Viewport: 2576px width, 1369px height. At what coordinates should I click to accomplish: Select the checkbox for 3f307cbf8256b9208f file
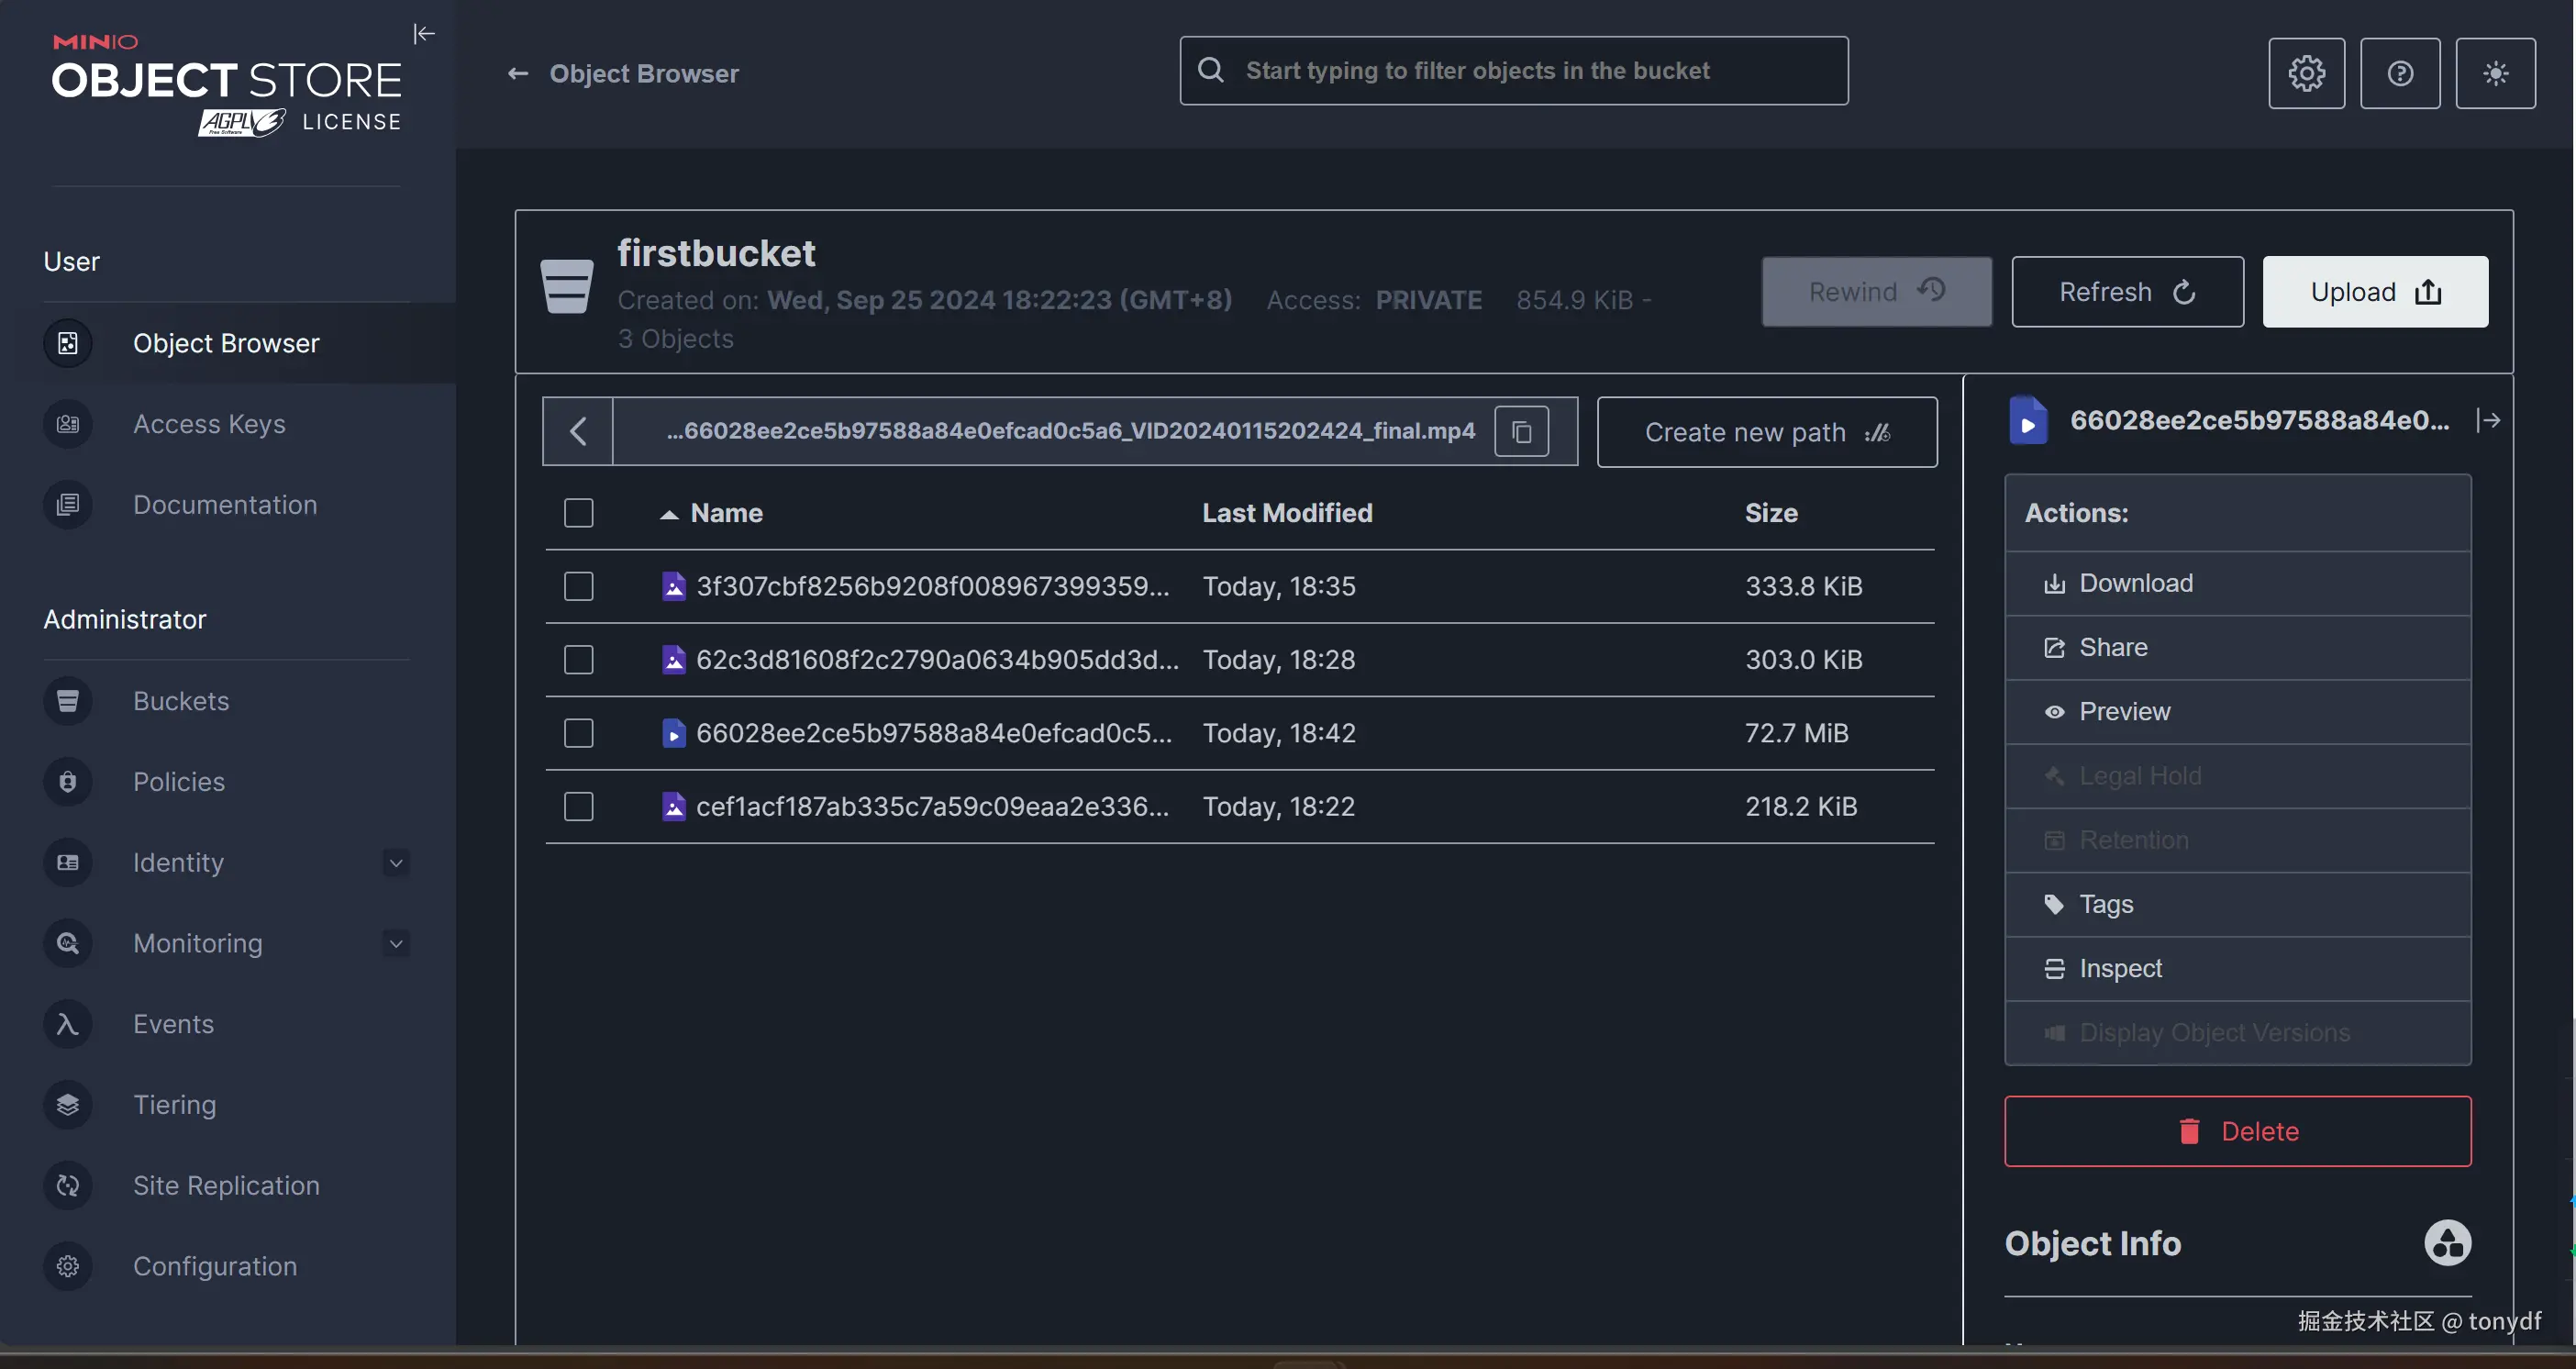coord(579,586)
